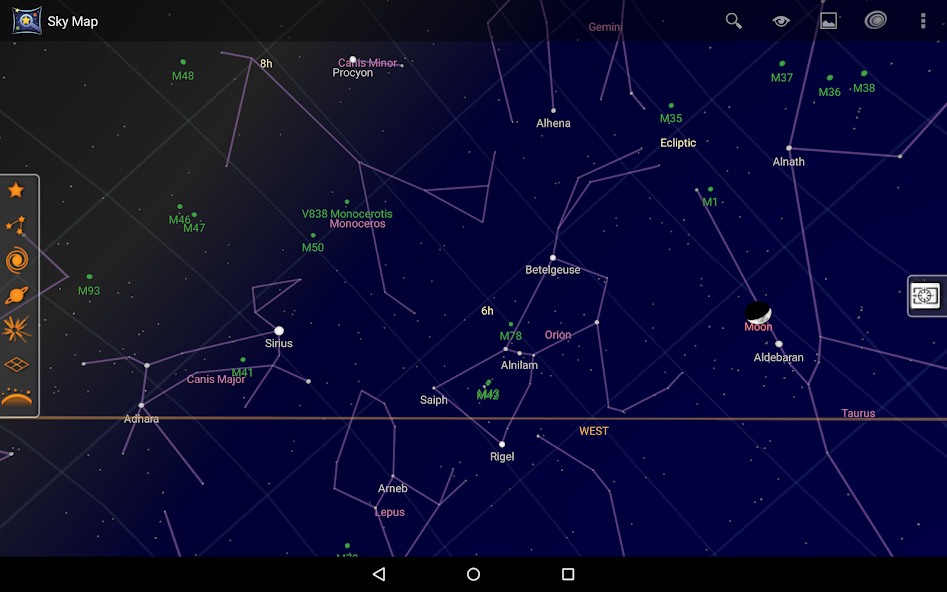The image size is (947, 592).
Task: Toggle the planets layer Saturn icon
Action: pos(17,294)
